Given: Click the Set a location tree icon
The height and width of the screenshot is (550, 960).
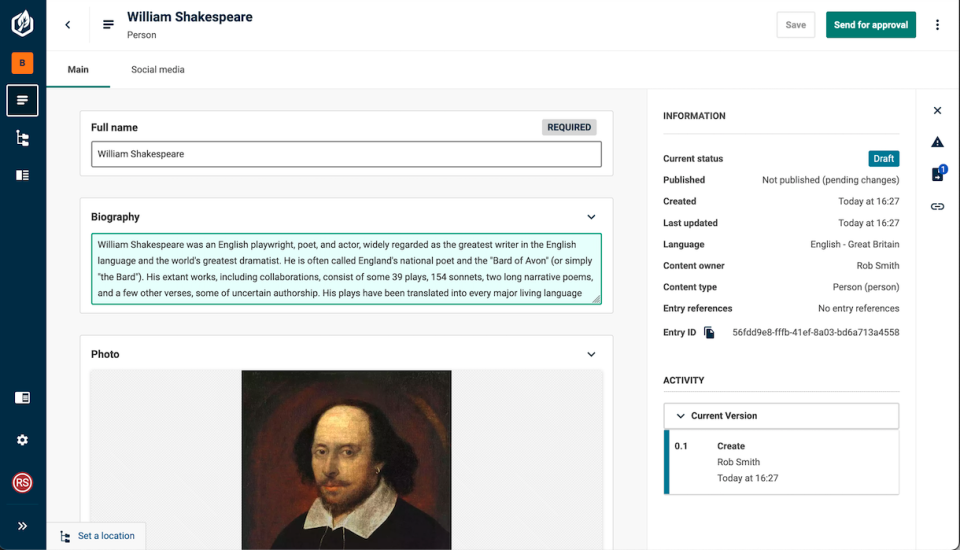Looking at the screenshot, I should point(66,537).
